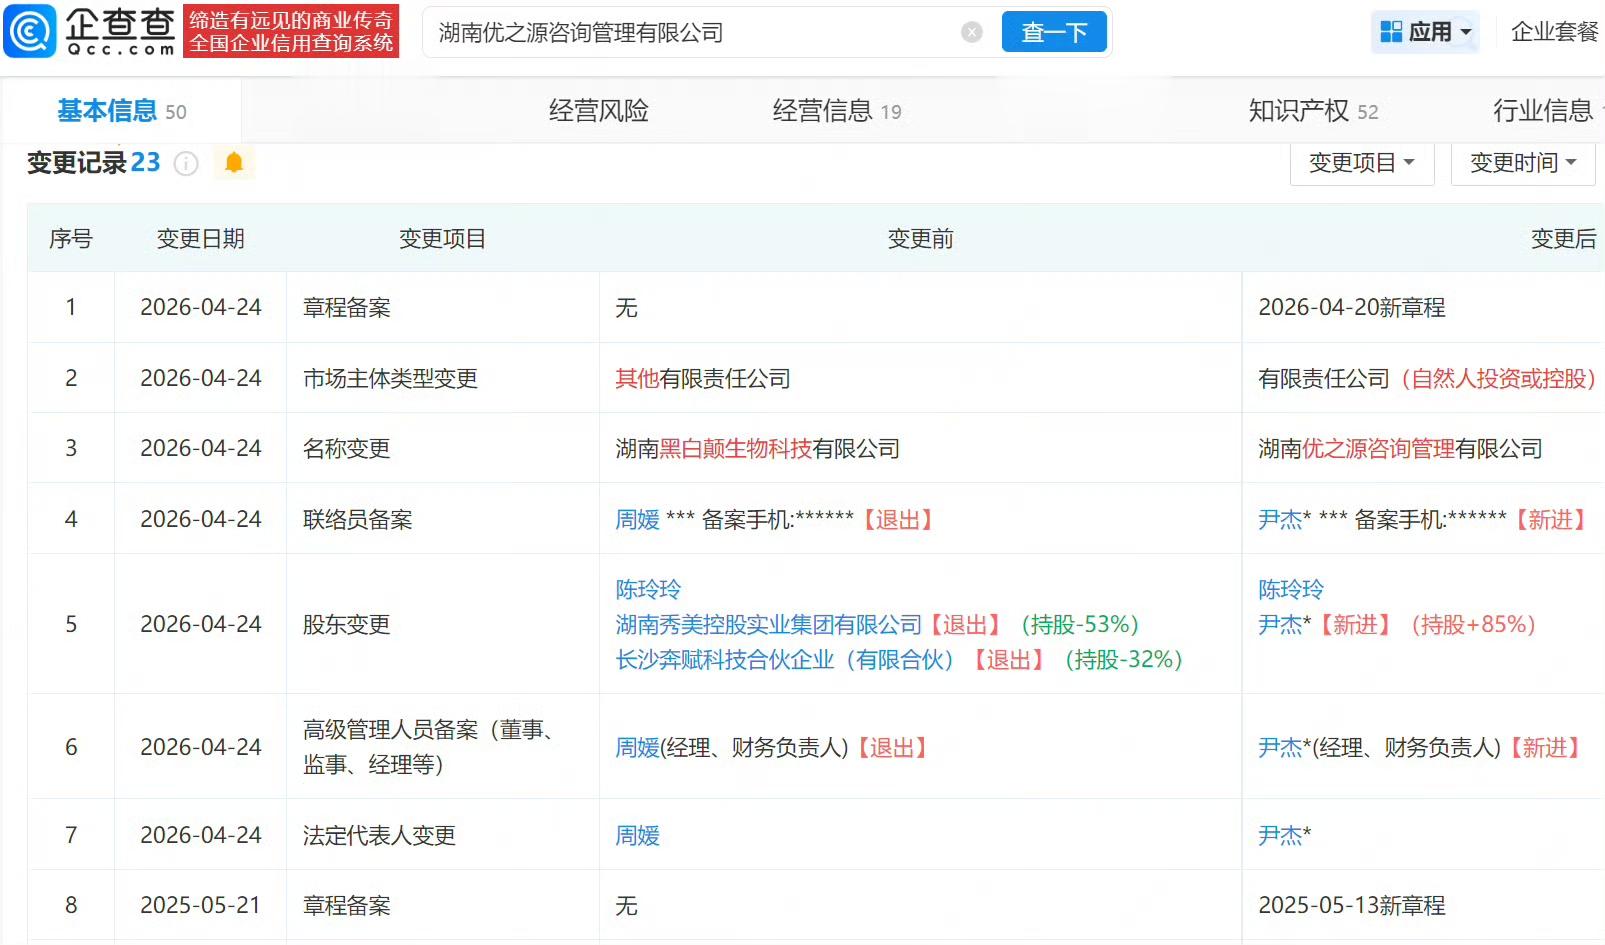The image size is (1605, 945).
Task: Open 尹杰* link in the 高级管理人员备案 row
Action: coord(1285,748)
